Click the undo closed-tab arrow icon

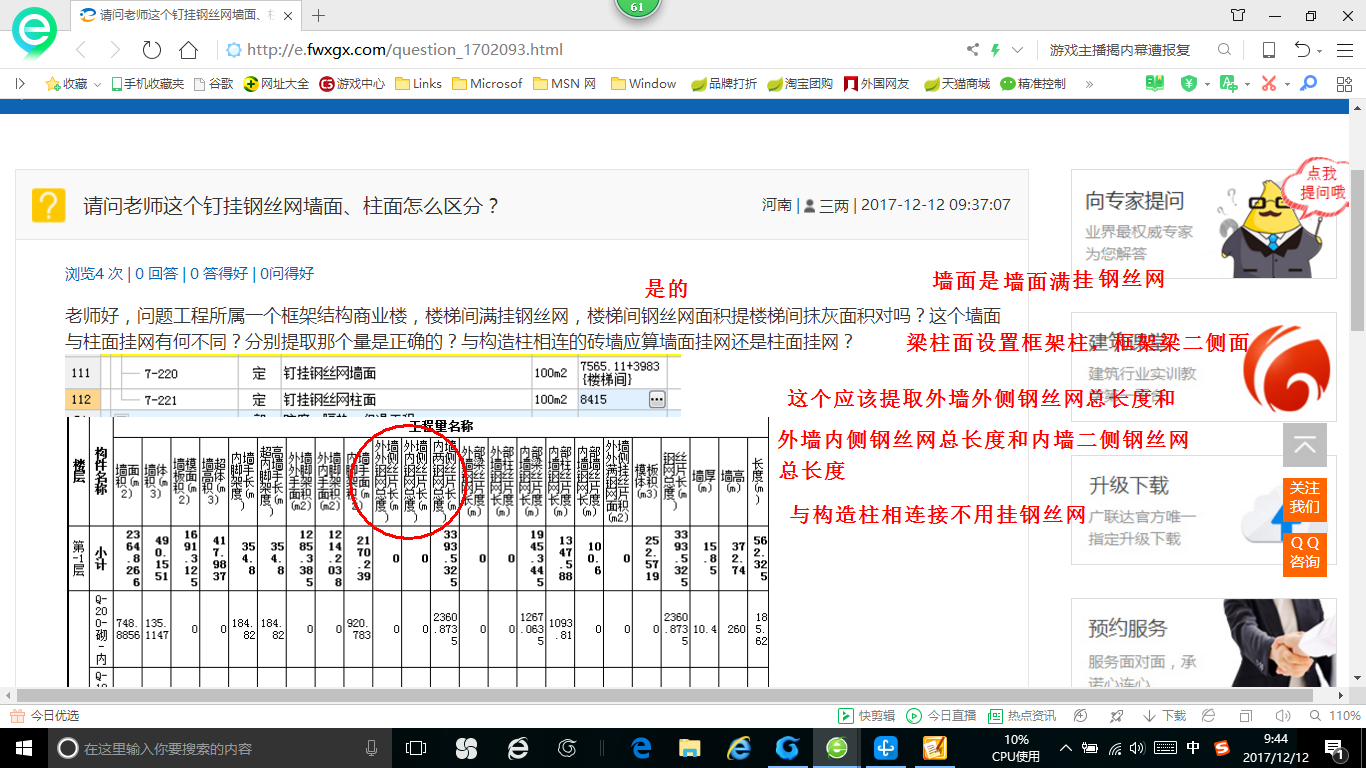coord(1302,50)
